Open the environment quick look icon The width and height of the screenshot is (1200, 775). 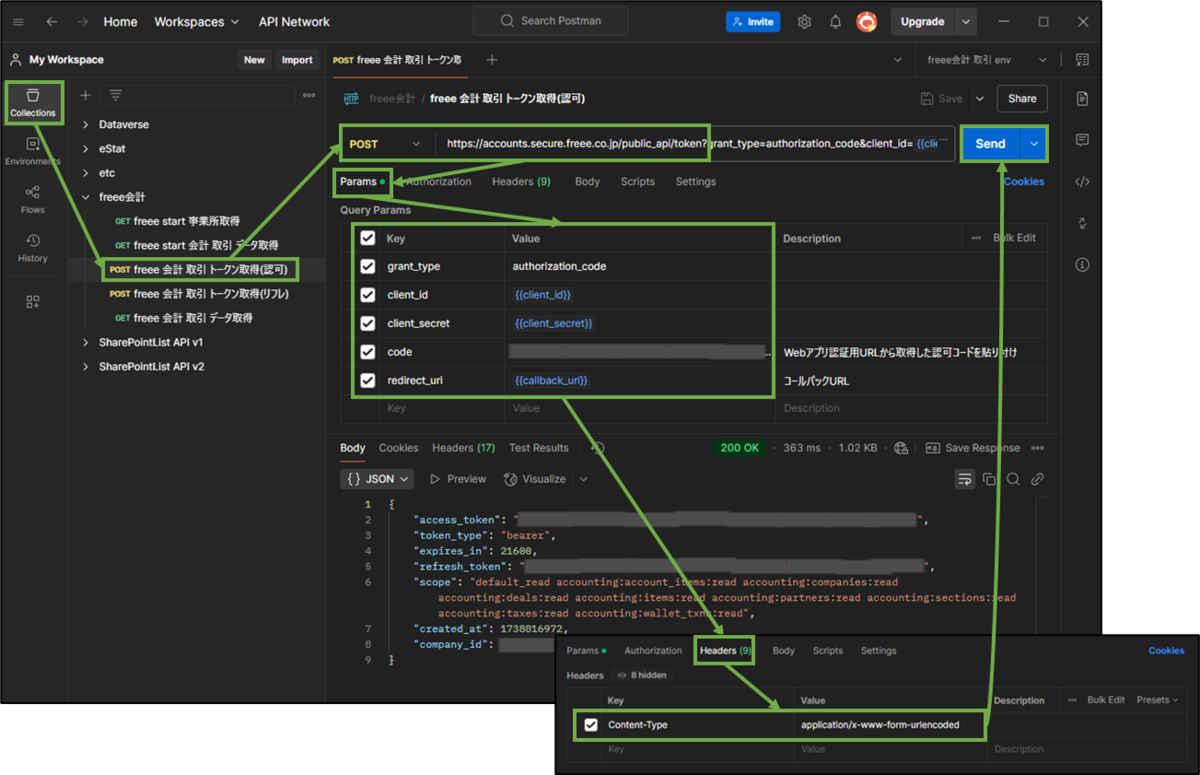click(x=1082, y=60)
